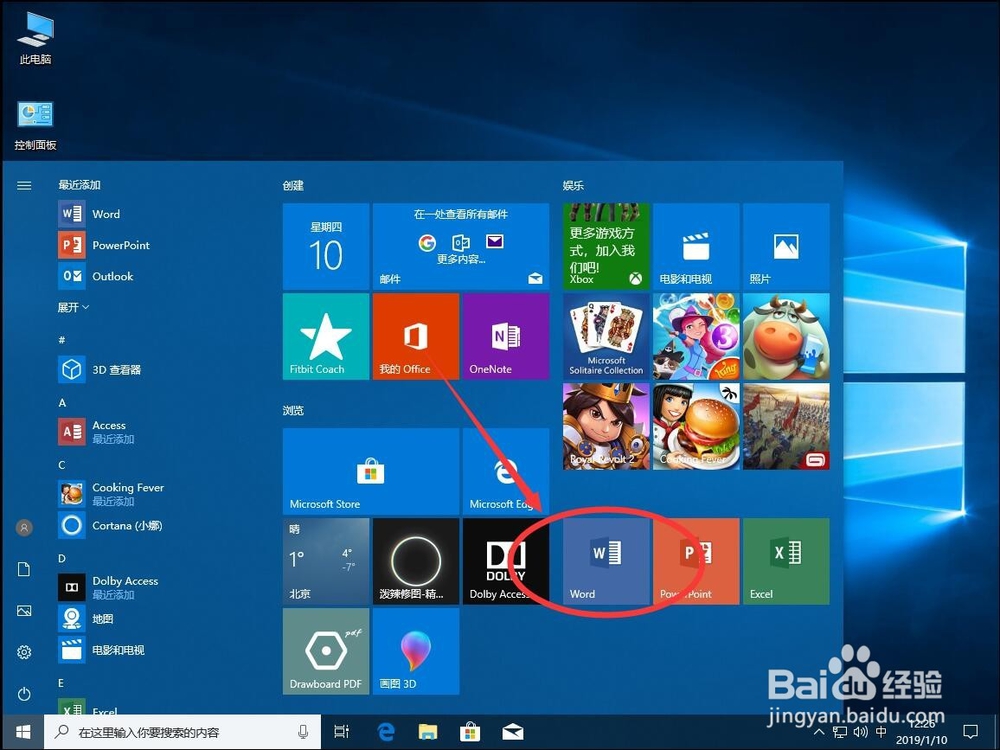Viewport: 1000px width, 750px height.
Task: Open the 照片 photos tile
Action: (x=786, y=247)
